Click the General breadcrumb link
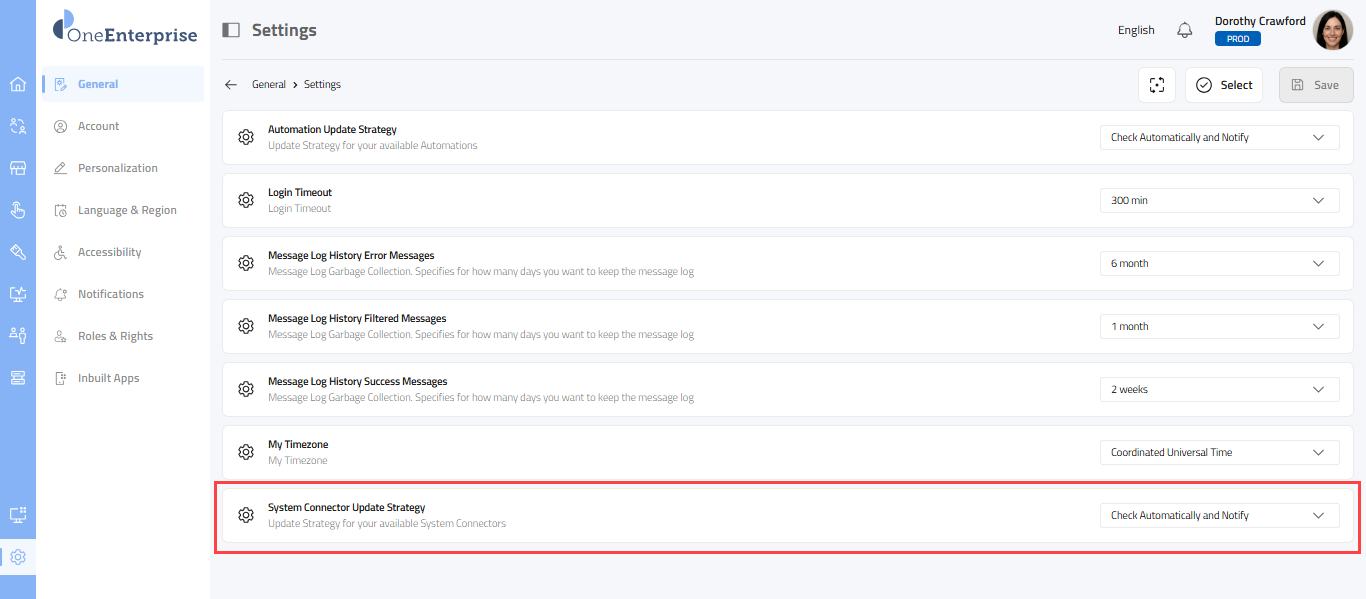Screen dimensions: 1366x599 coord(269,85)
